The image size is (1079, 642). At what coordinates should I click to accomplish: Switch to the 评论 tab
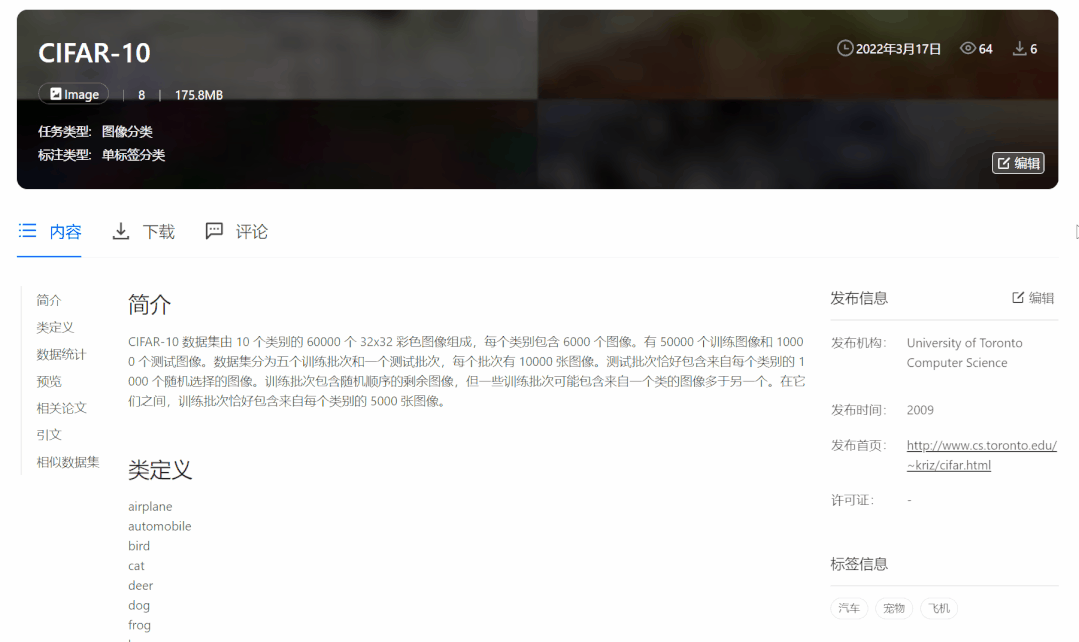pyautogui.click(x=237, y=232)
